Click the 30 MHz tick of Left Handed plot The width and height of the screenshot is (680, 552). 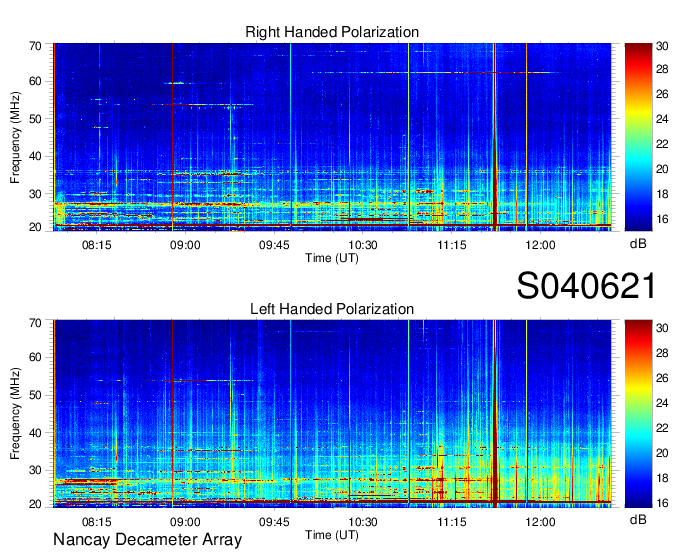coord(36,470)
